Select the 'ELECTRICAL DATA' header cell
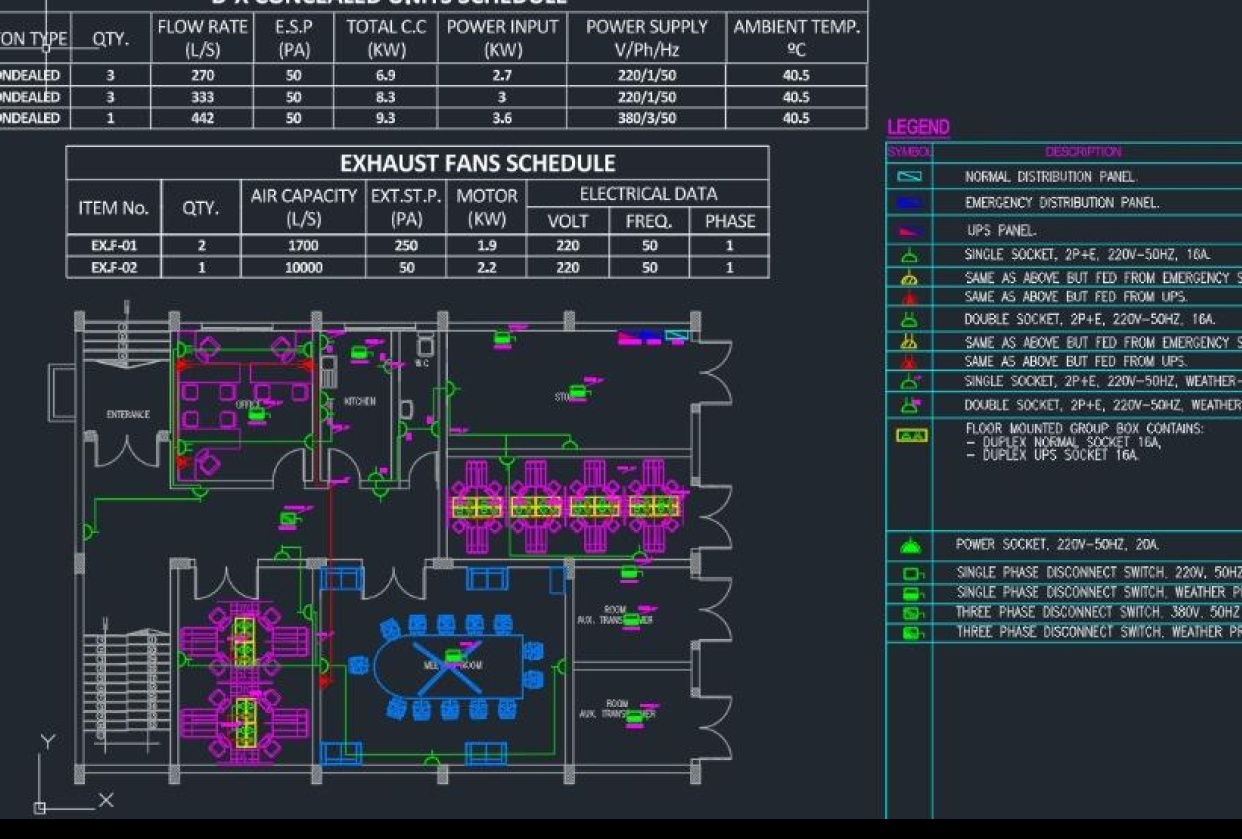Image resolution: width=1242 pixels, height=839 pixels. click(x=648, y=194)
